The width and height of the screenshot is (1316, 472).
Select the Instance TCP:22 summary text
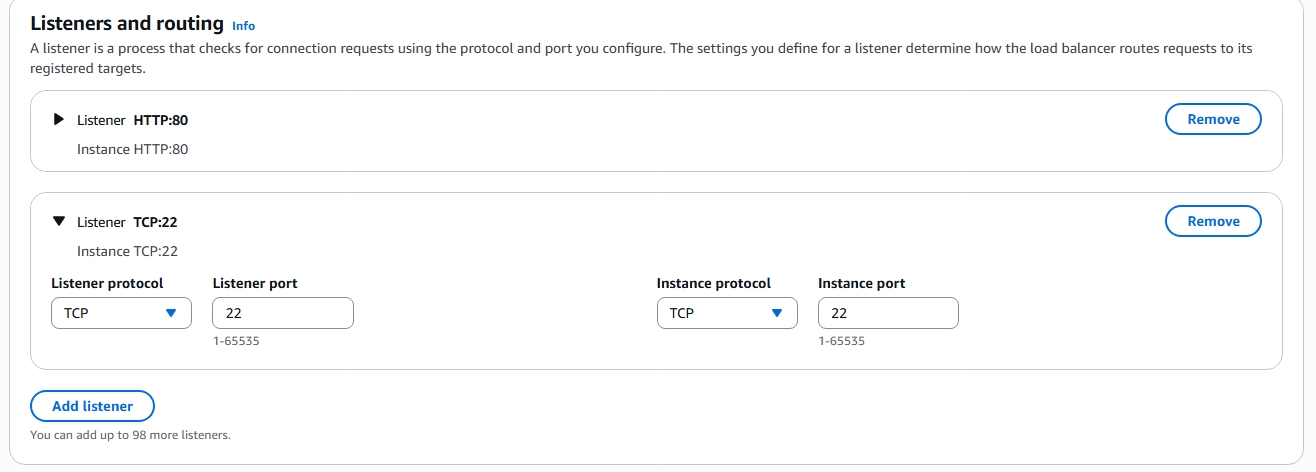pos(127,251)
